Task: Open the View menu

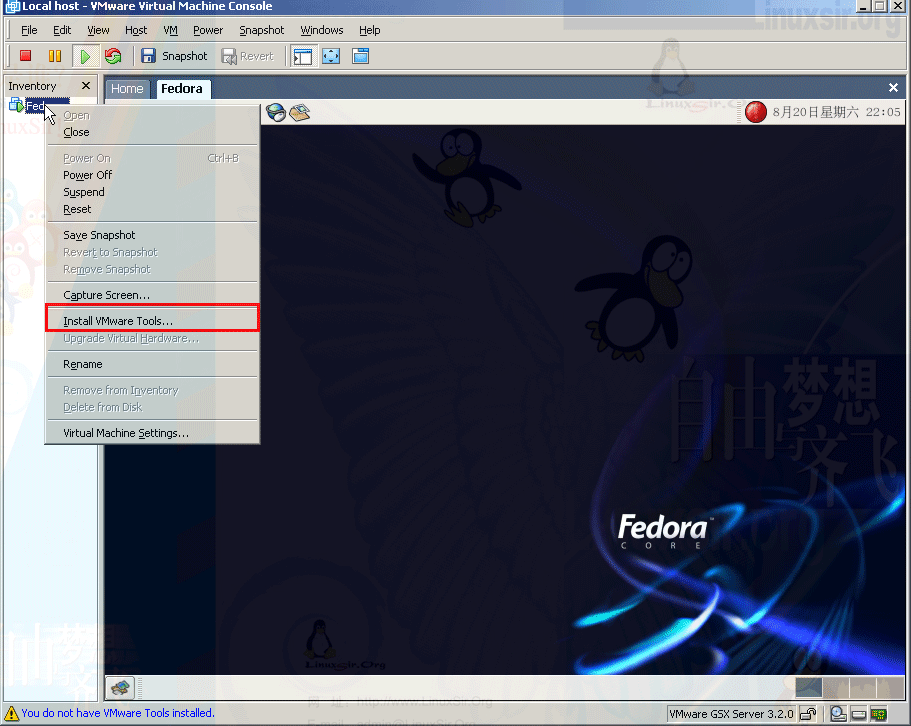Action: coord(98,30)
